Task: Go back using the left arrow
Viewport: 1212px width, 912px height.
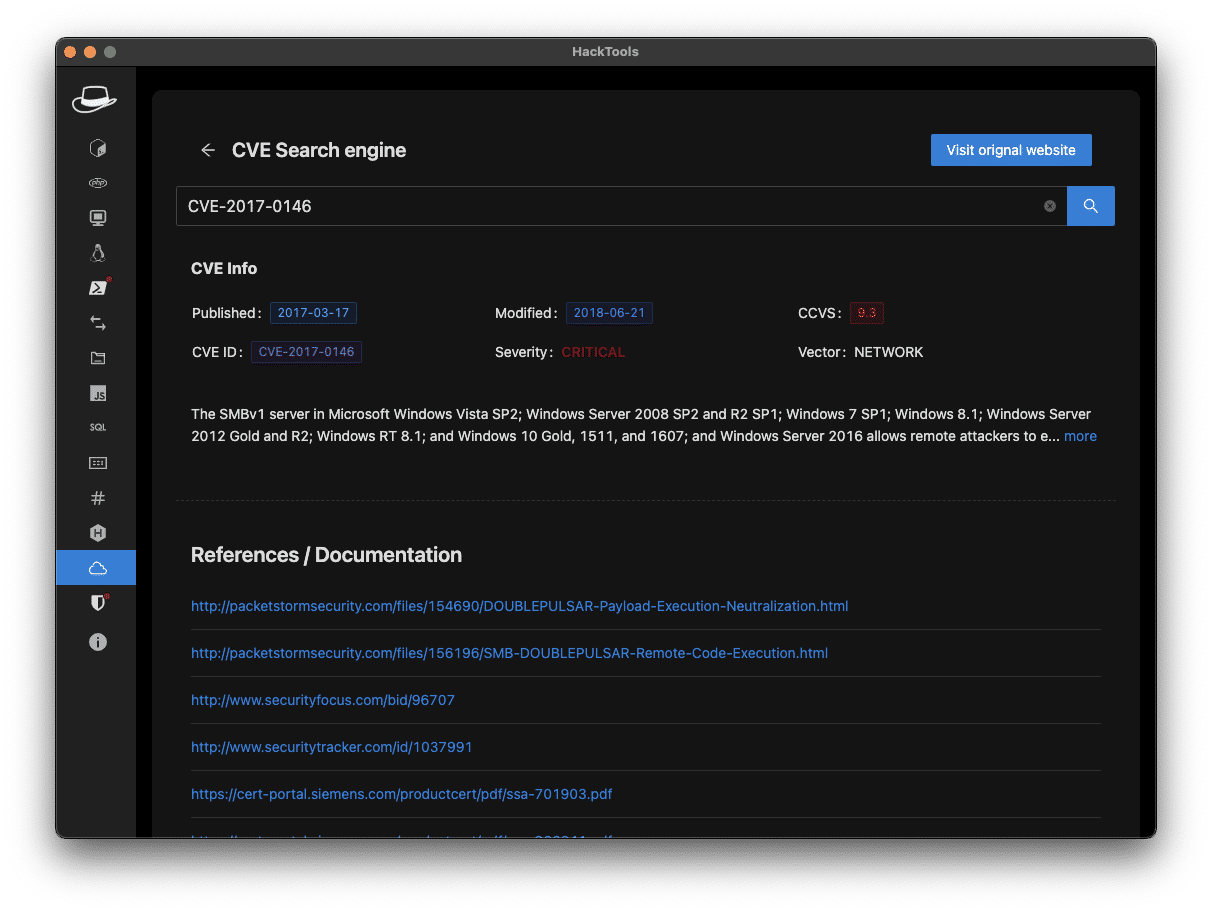Action: [x=208, y=150]
